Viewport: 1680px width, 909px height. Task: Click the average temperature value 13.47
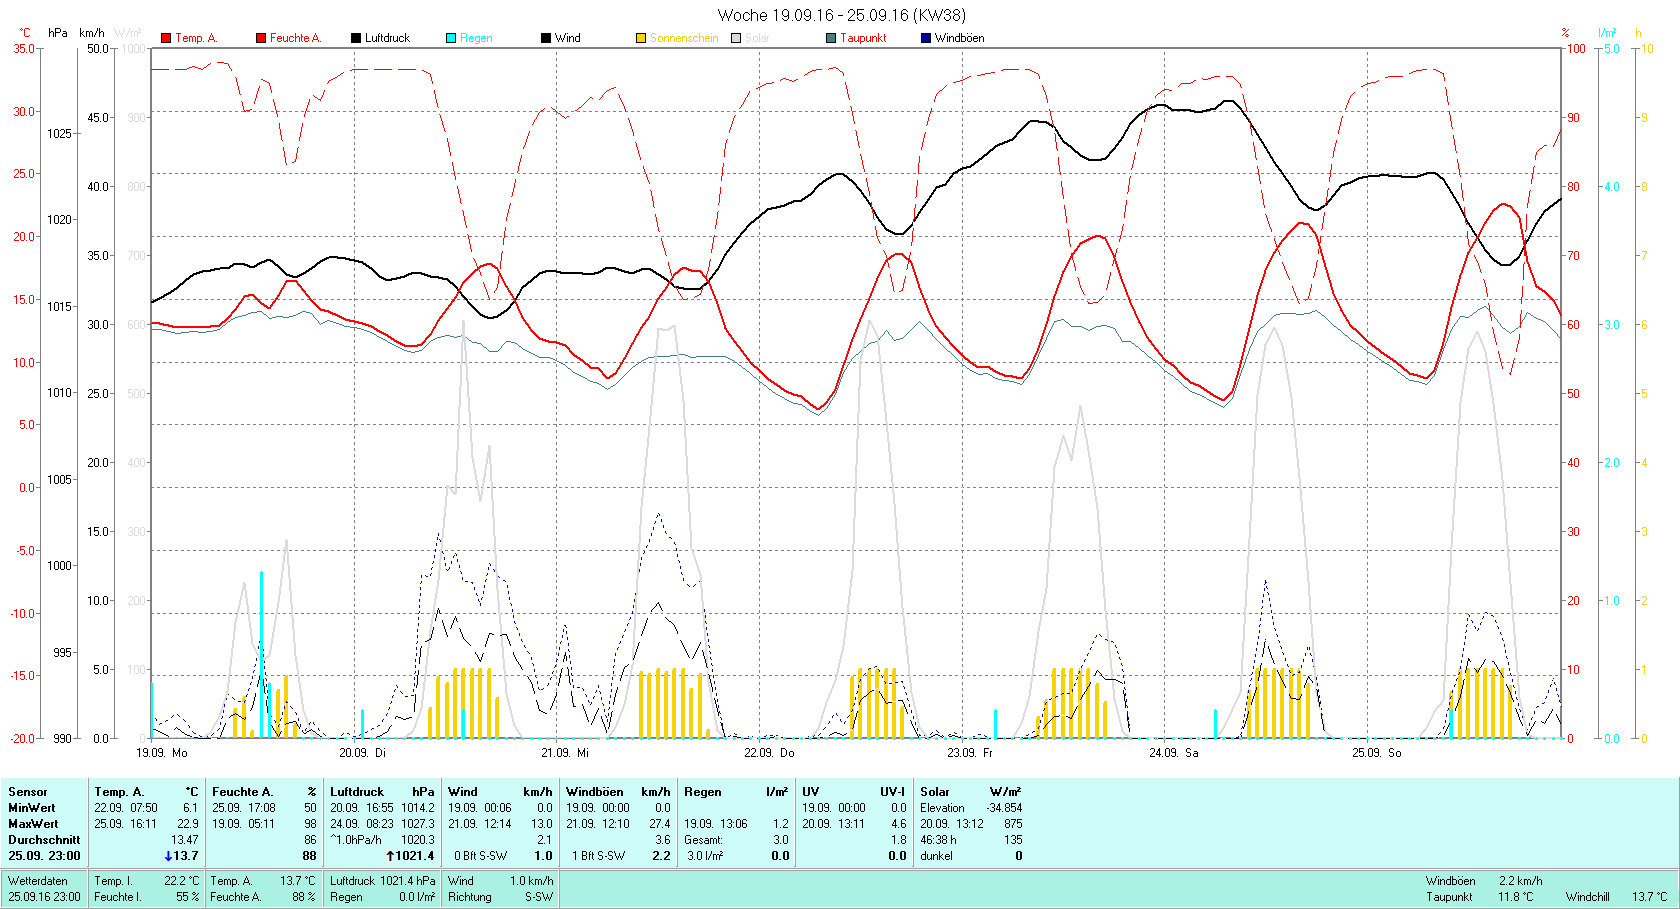tap(185, 840)
